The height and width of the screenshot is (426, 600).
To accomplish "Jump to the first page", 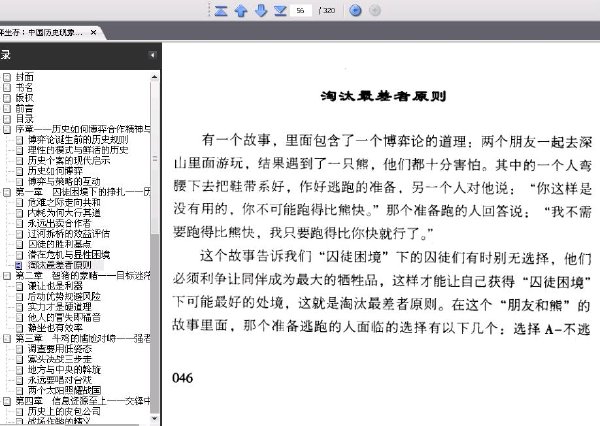I will pos(221,10).
